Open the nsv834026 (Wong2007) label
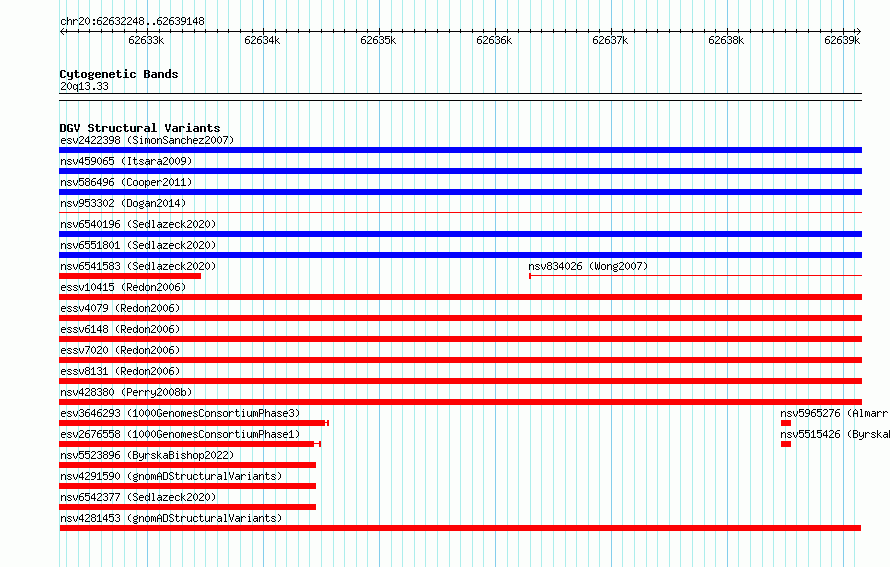 pos(588,266)
